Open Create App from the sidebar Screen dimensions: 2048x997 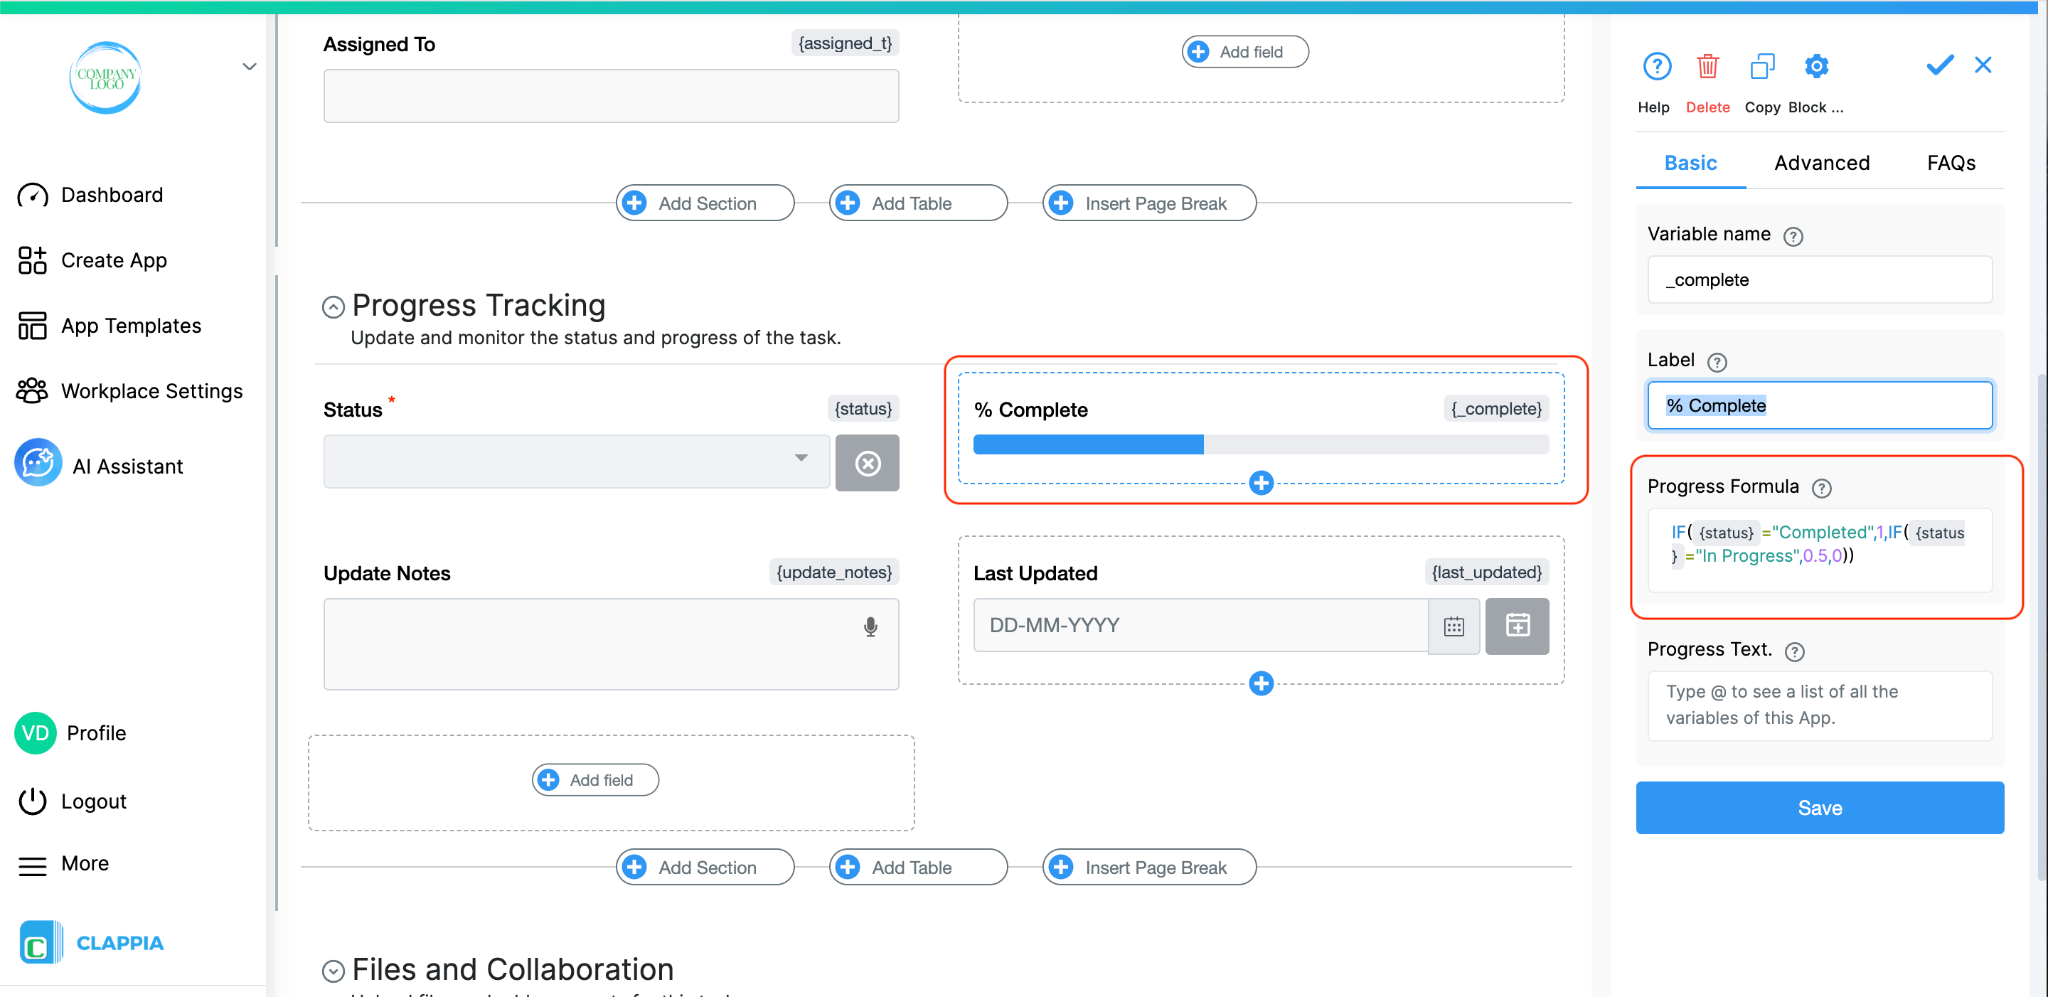(113, 260)
